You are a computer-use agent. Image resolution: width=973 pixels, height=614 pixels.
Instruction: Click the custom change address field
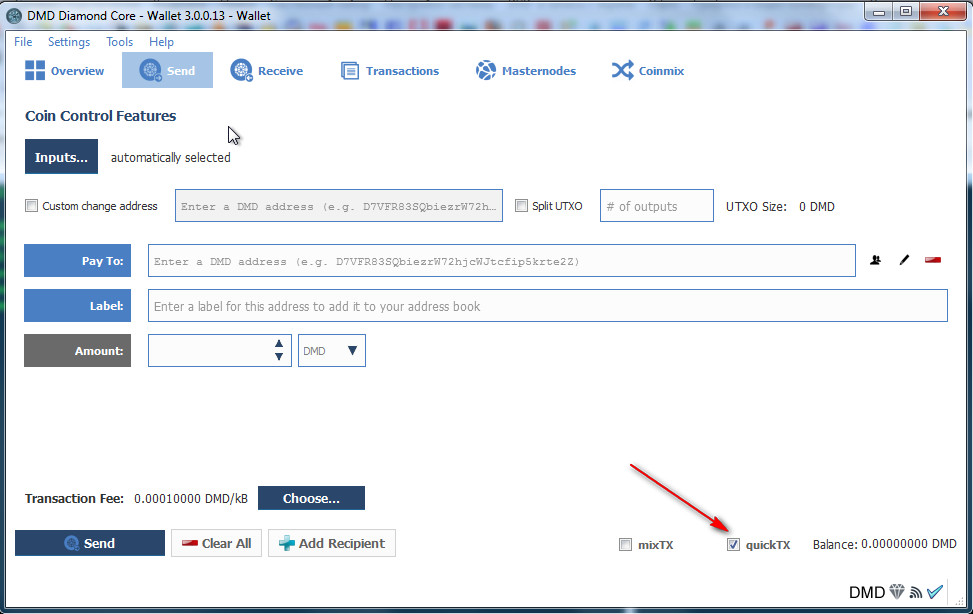[x=339, y=205]
